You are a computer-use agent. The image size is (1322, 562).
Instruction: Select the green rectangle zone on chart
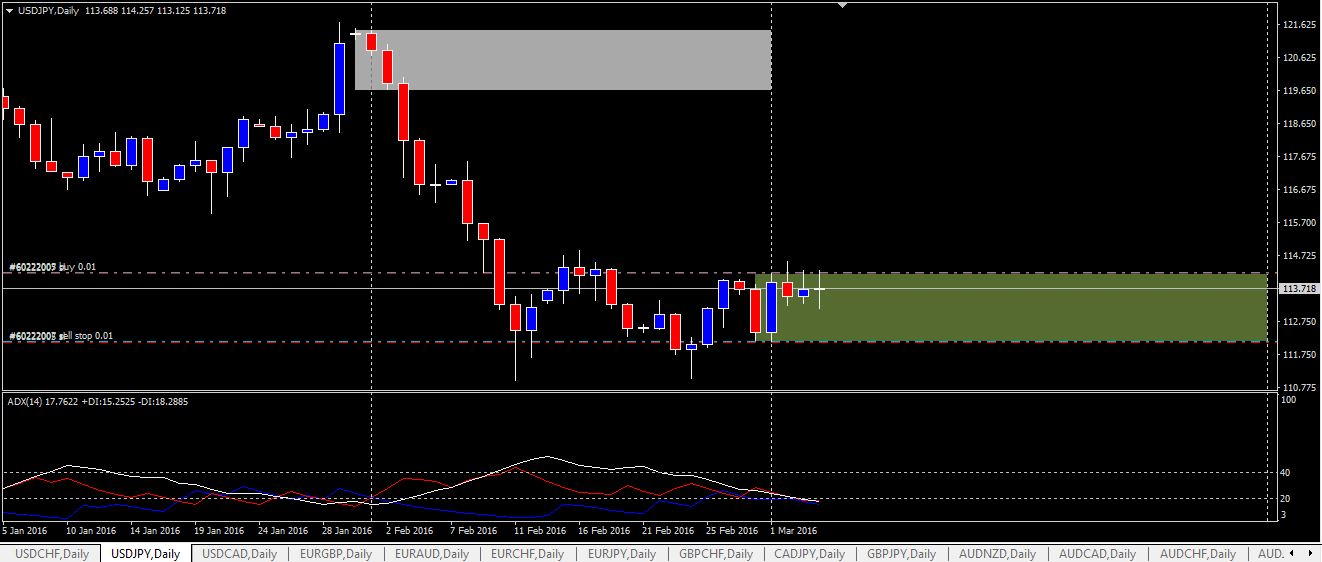(x=1010, y=308)
